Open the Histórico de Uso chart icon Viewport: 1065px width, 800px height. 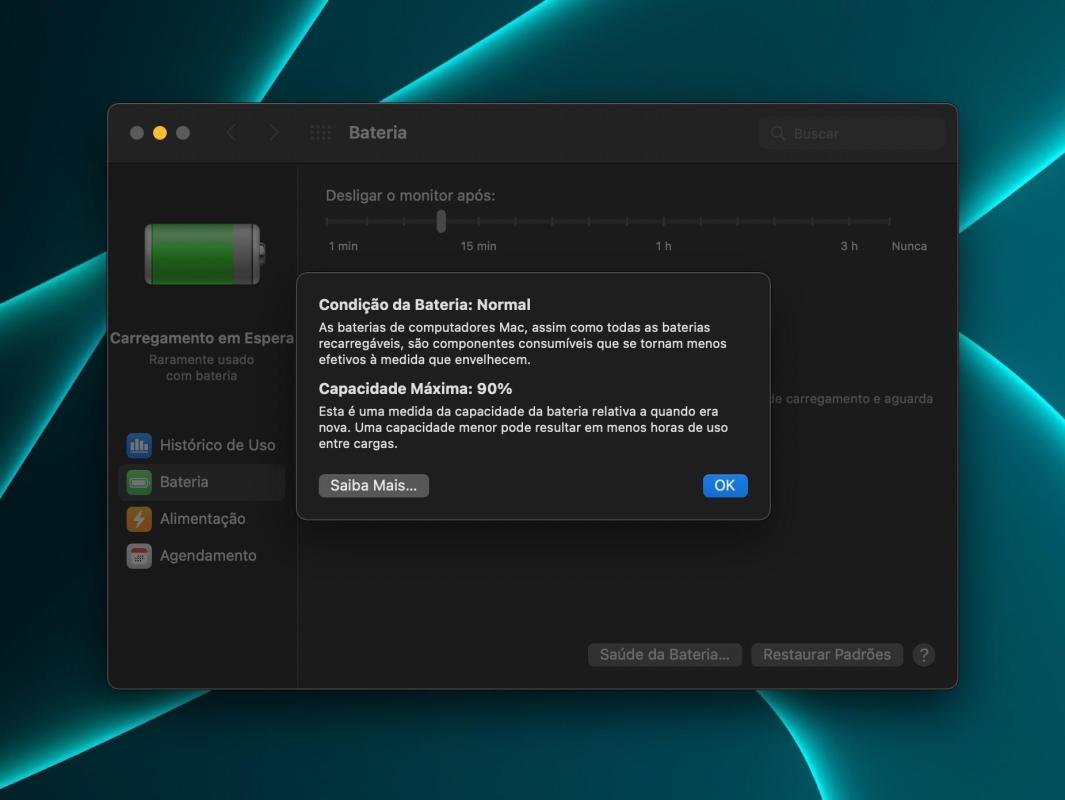138,445
